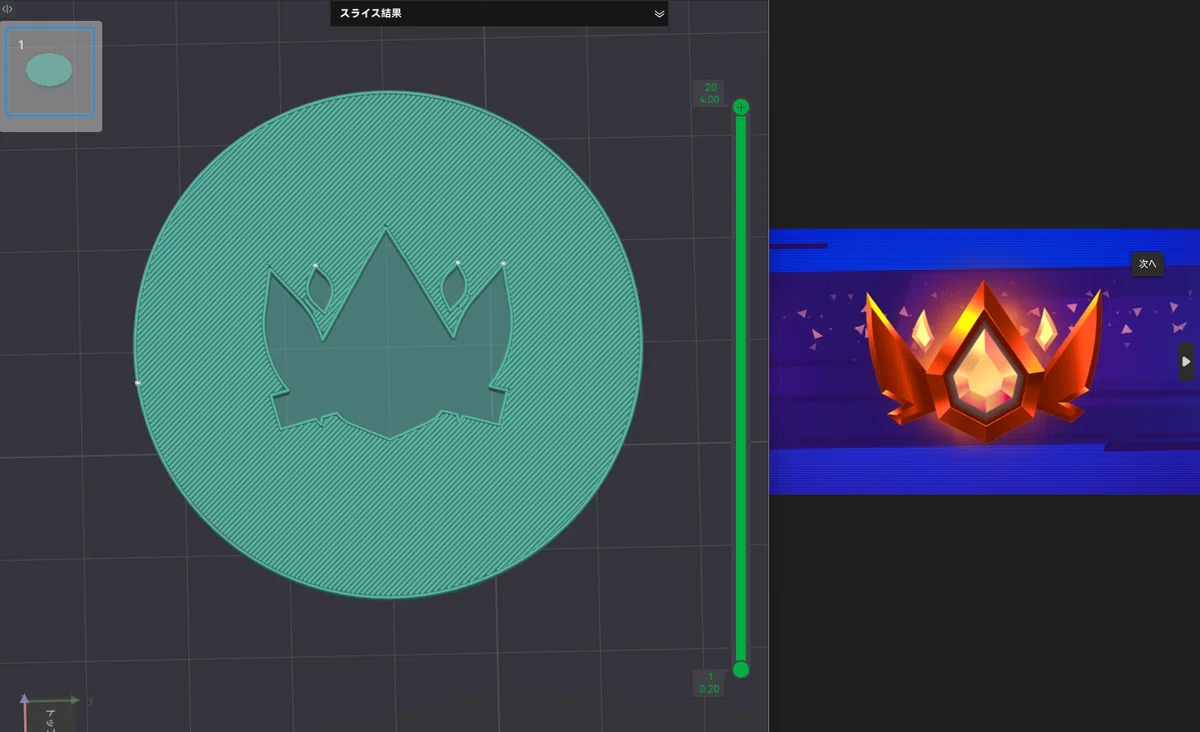Screen dimensions: 1200x732
Task: Collapse the plate list using the top-left arrows icon
Action: pos(7,9)
